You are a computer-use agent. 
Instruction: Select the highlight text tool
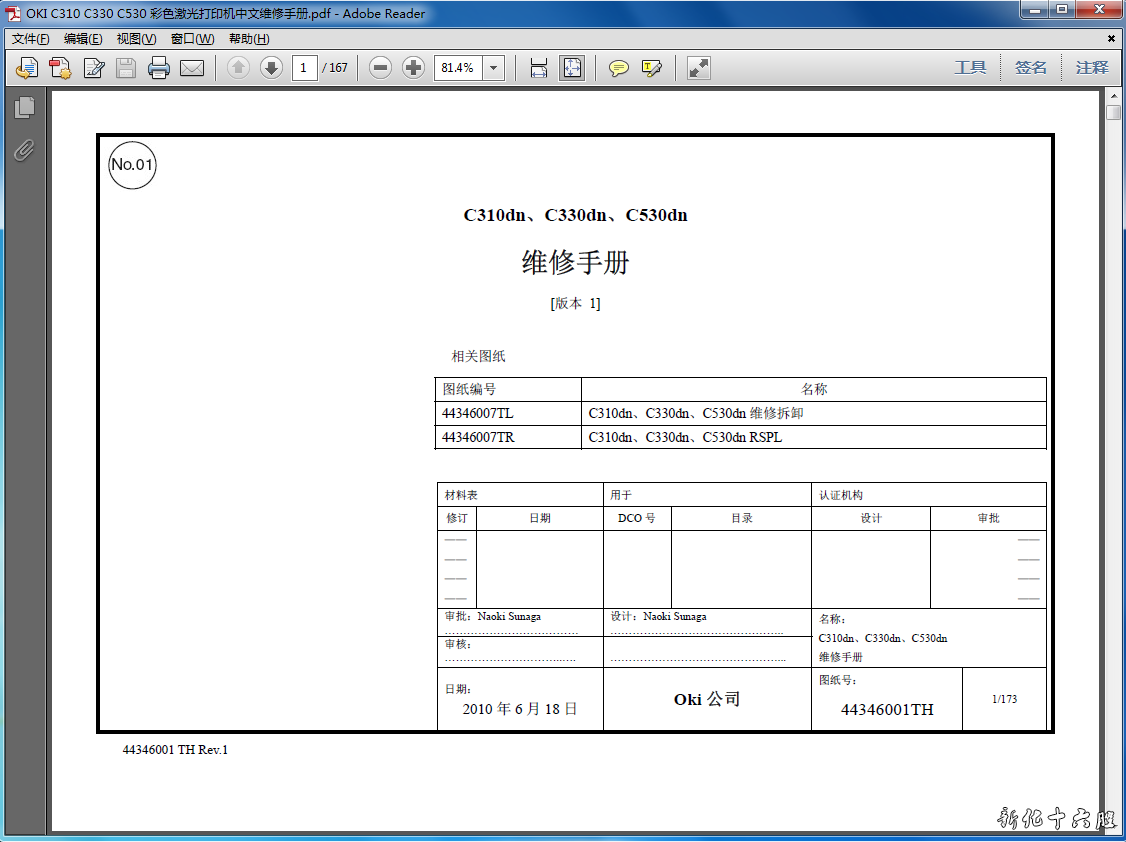point(652,68)
